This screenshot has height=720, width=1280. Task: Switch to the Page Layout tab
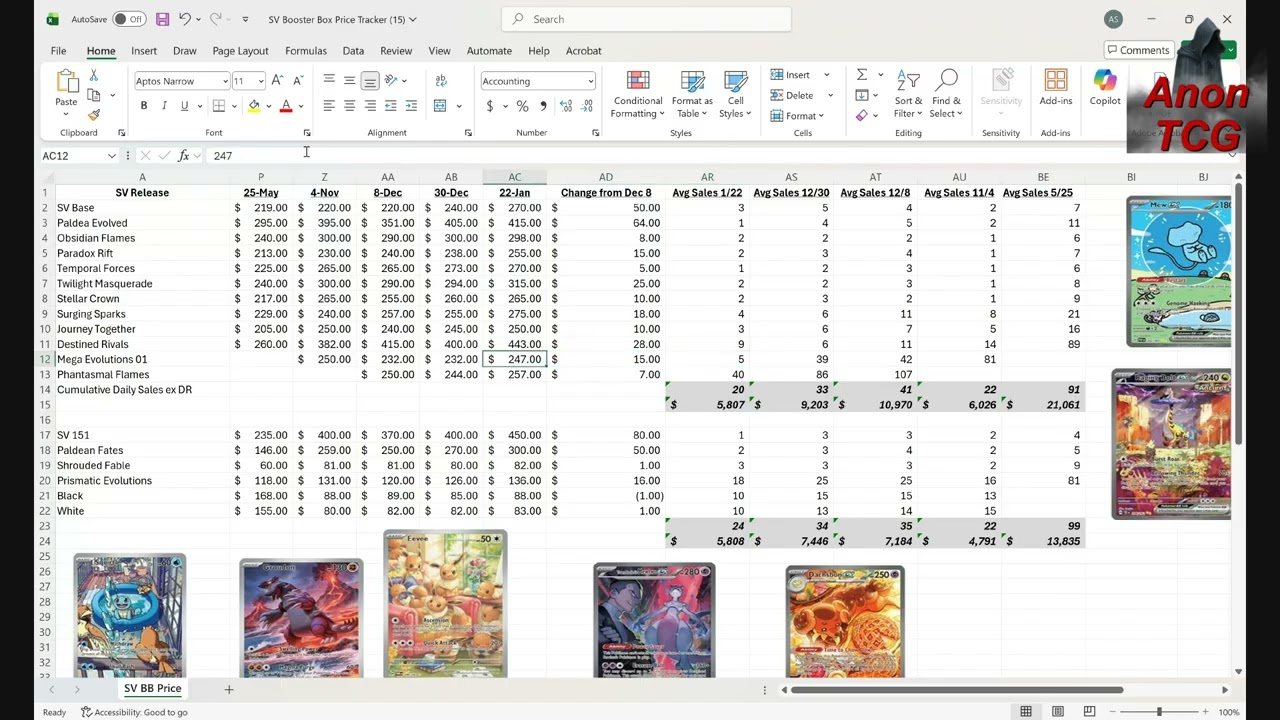point(240,51)
